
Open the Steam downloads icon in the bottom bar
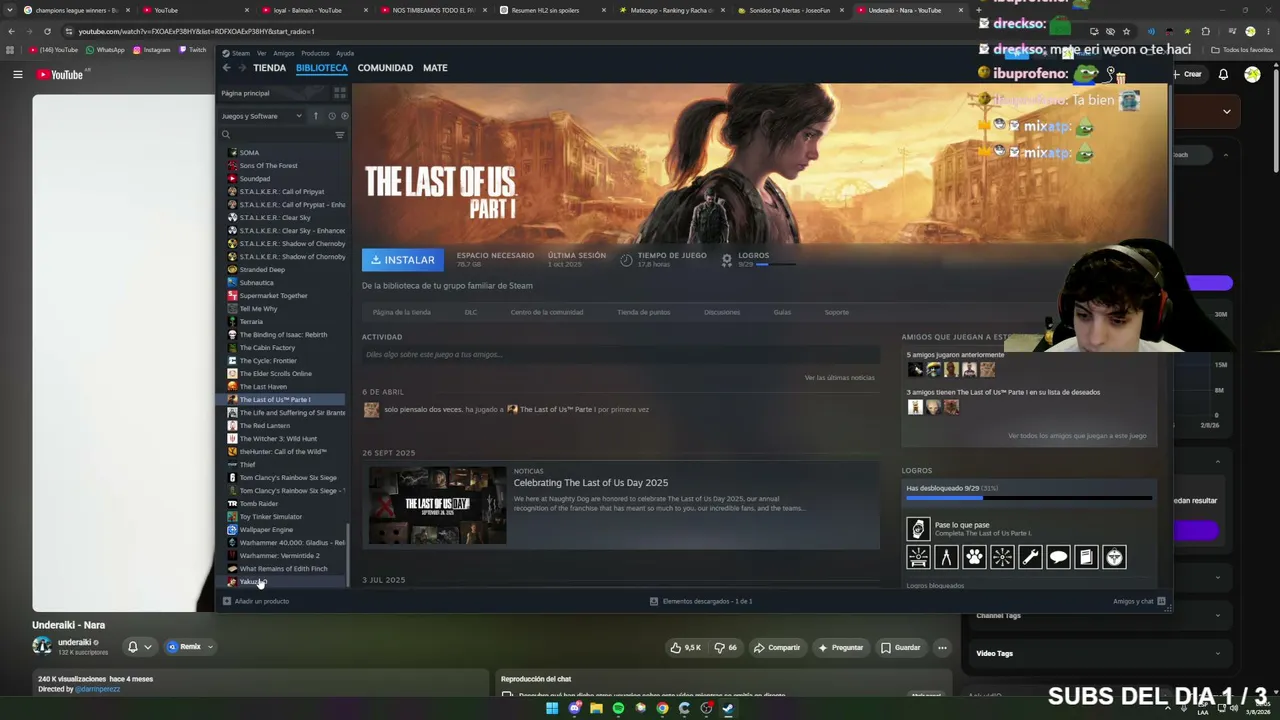(654, 601)
